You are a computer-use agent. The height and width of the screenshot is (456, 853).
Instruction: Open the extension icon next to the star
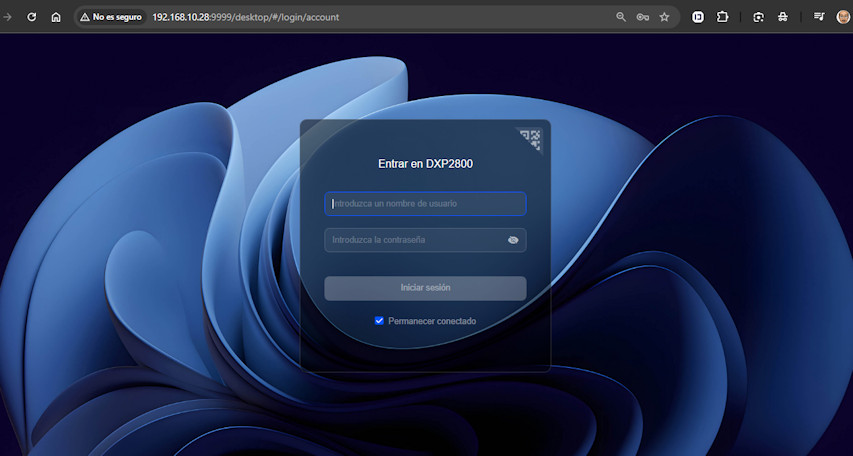click(x=698, y=17)
